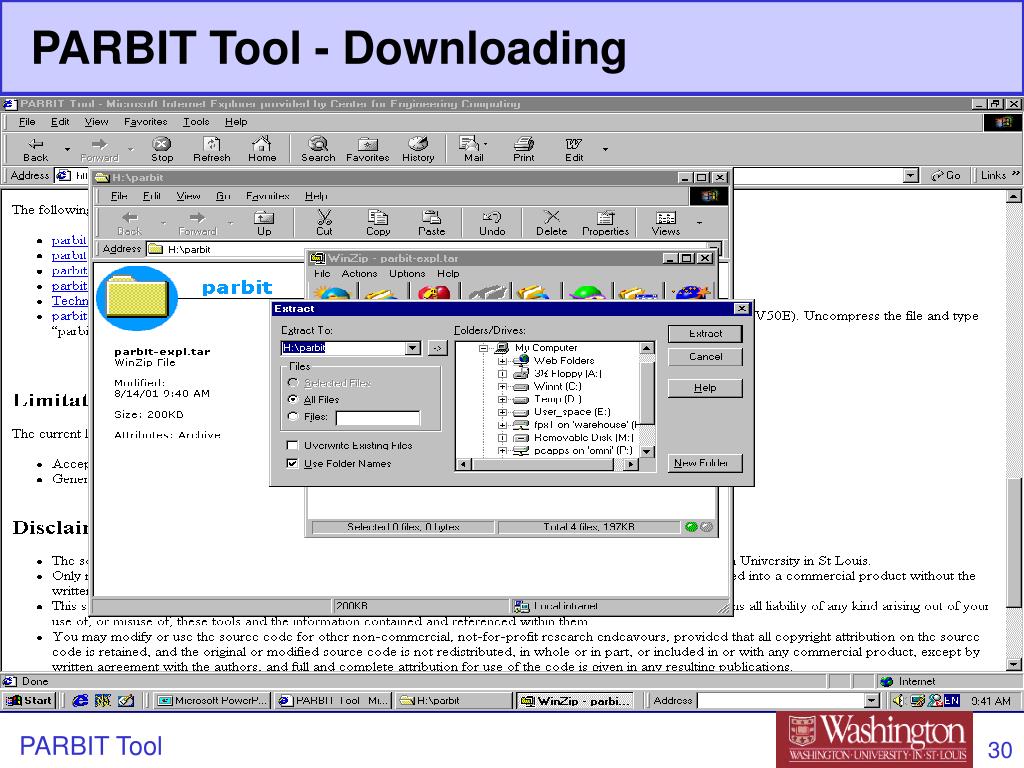Image resolution: width=1024 pixels, height=768 pixels.
Task: Open History in Internet Explorer toolbar
Action: (x=418, y=150)
